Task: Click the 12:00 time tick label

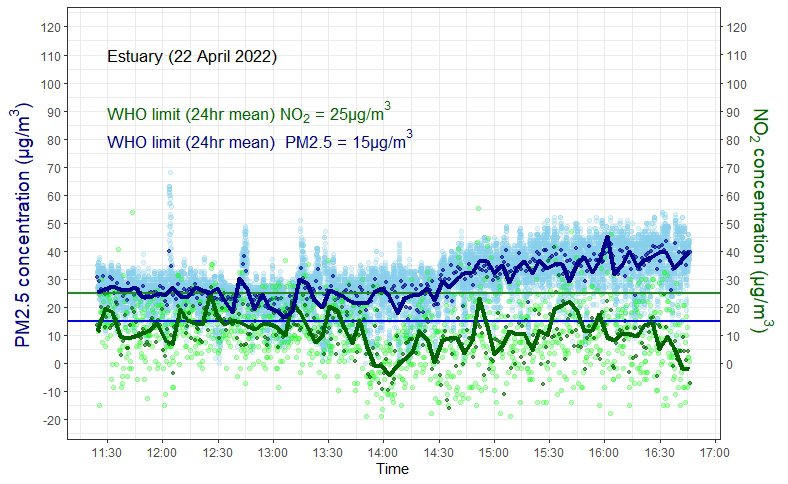Action: pyautogui.click(x=162, y=451)
